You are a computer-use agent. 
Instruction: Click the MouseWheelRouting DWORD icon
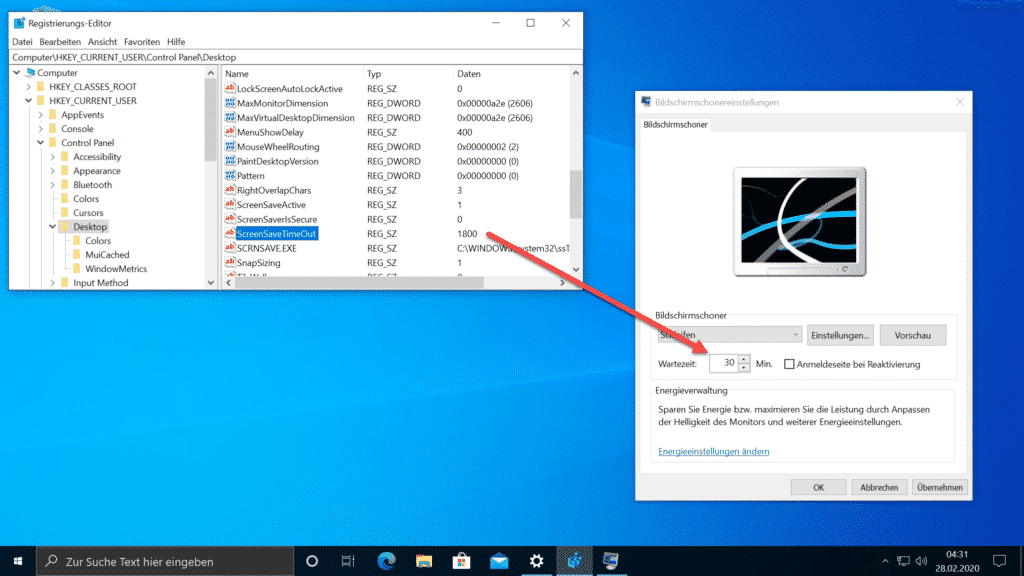pos(229,146)
